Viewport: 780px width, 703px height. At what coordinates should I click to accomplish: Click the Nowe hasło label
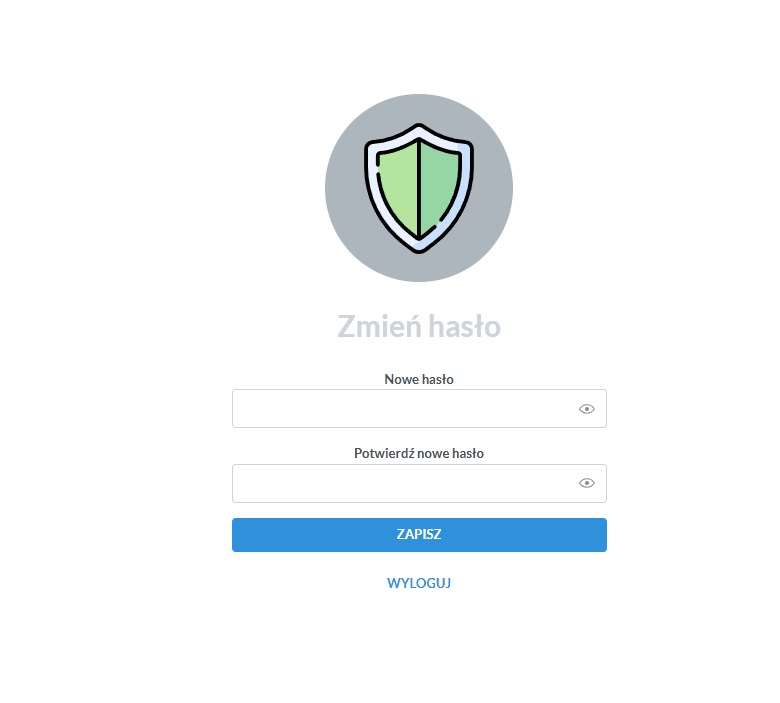coord(419,380)
